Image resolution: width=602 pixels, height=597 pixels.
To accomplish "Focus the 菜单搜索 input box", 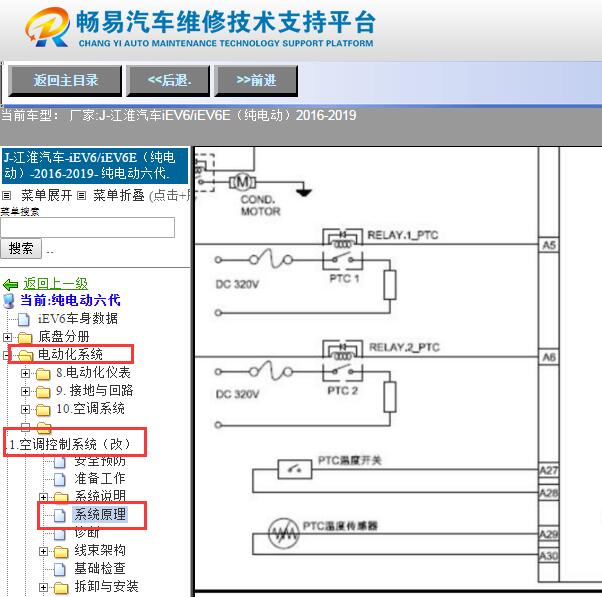I will tap(88, 228).
